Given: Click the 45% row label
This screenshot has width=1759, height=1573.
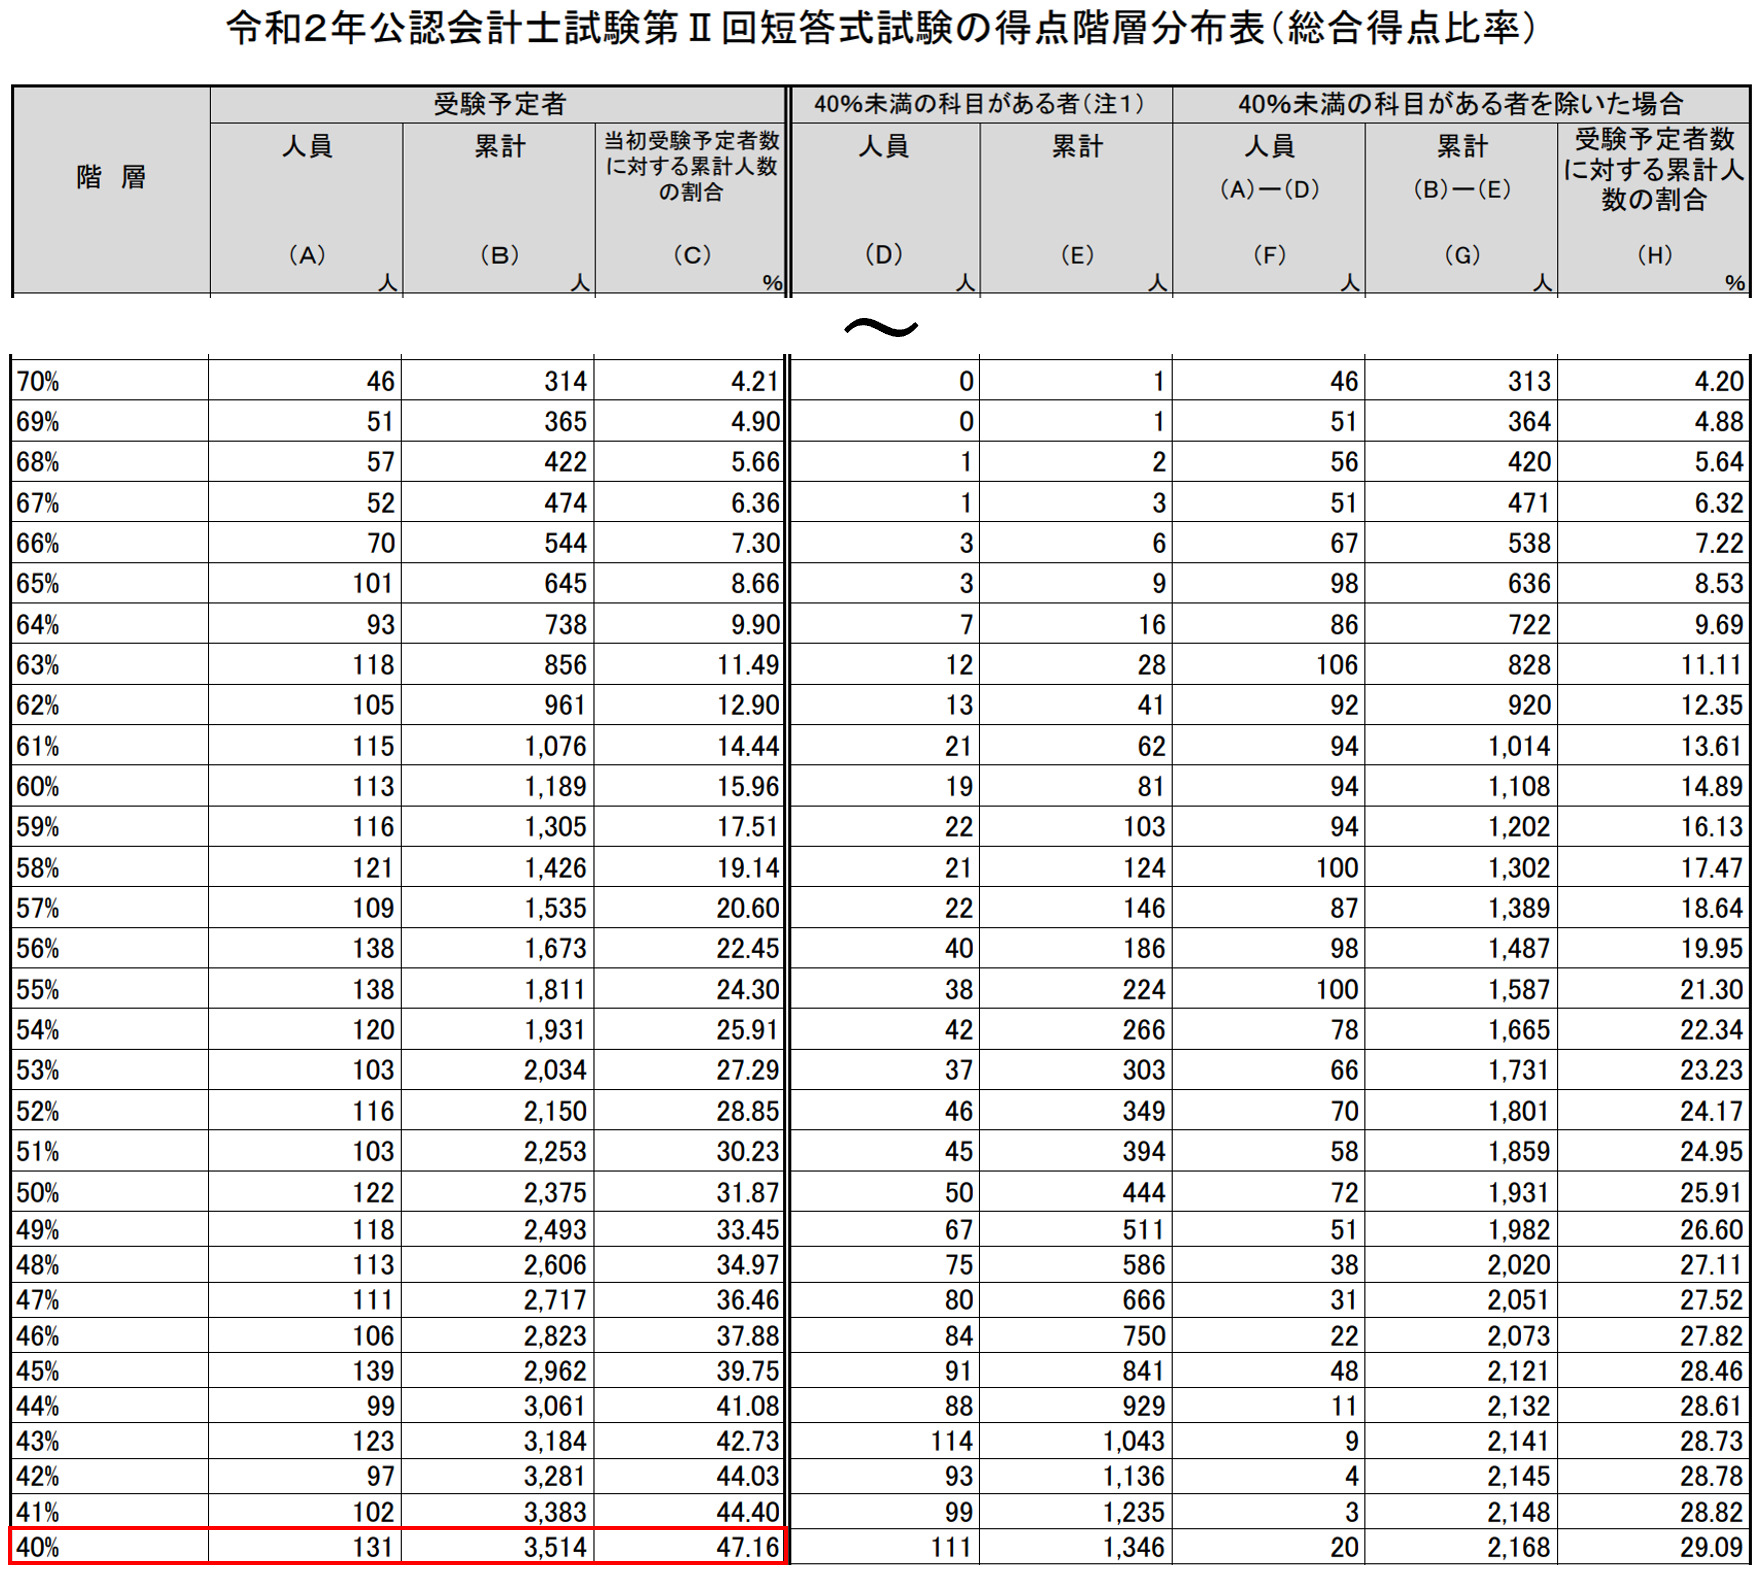Looking at the screenshot, I should (38, 1371).
